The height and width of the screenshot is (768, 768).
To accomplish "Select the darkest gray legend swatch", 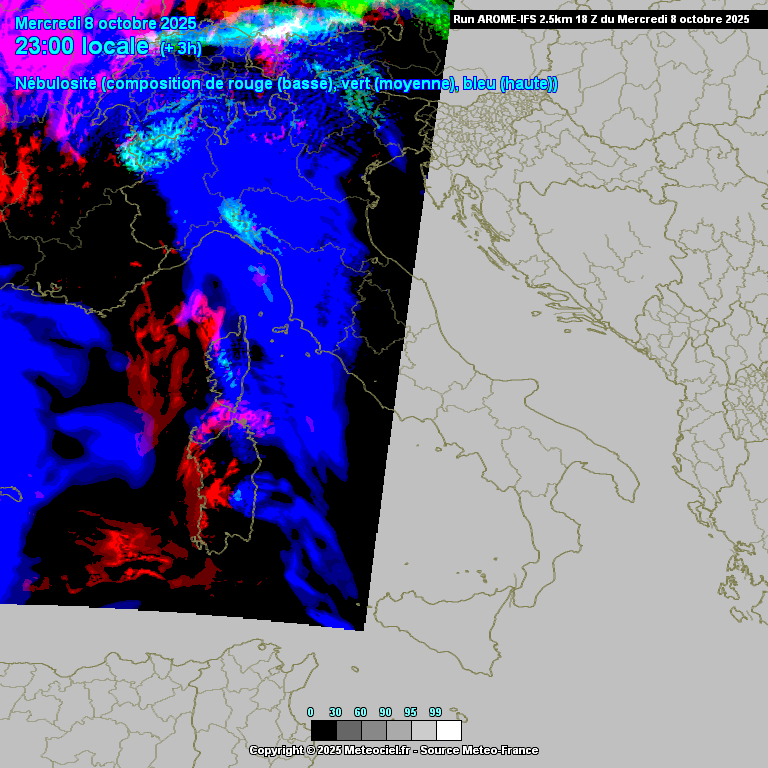I will coord(348,730).
